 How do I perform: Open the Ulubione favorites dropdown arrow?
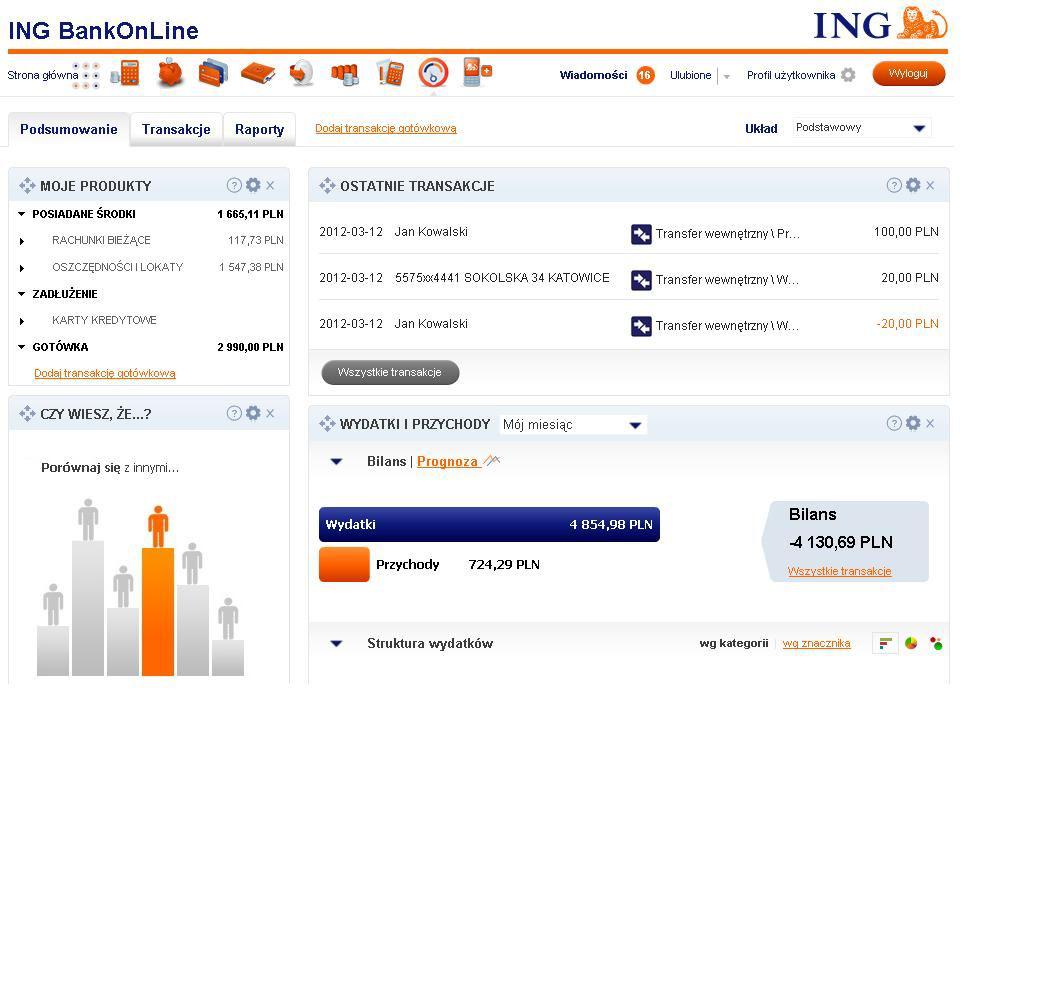point(727,77)
